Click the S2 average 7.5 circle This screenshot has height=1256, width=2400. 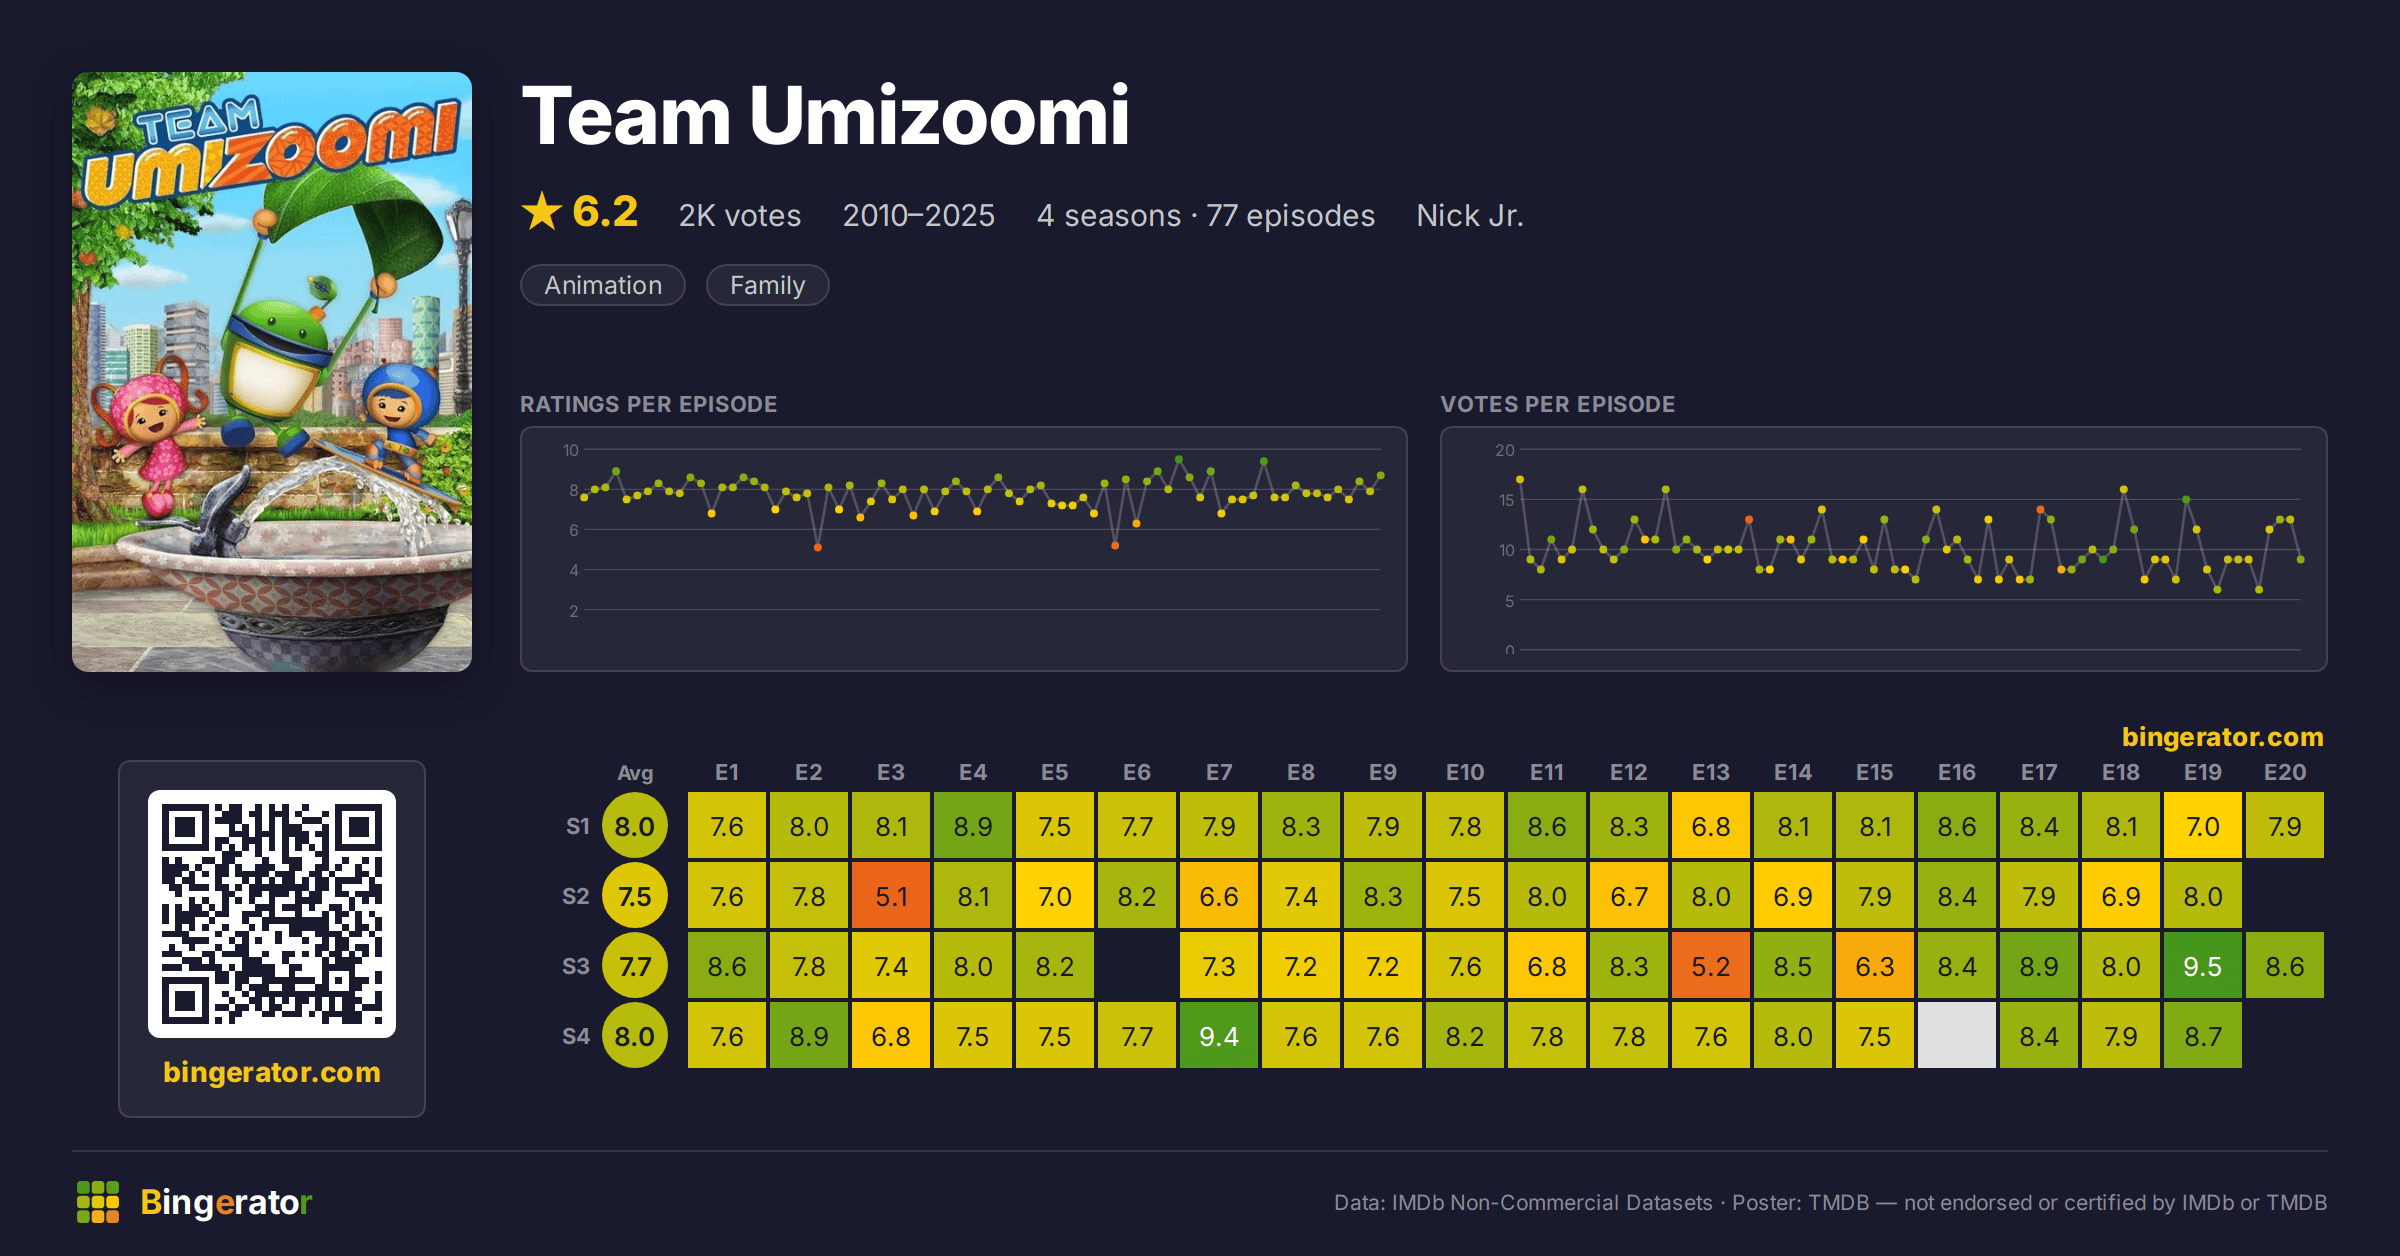tap(635, 896)
